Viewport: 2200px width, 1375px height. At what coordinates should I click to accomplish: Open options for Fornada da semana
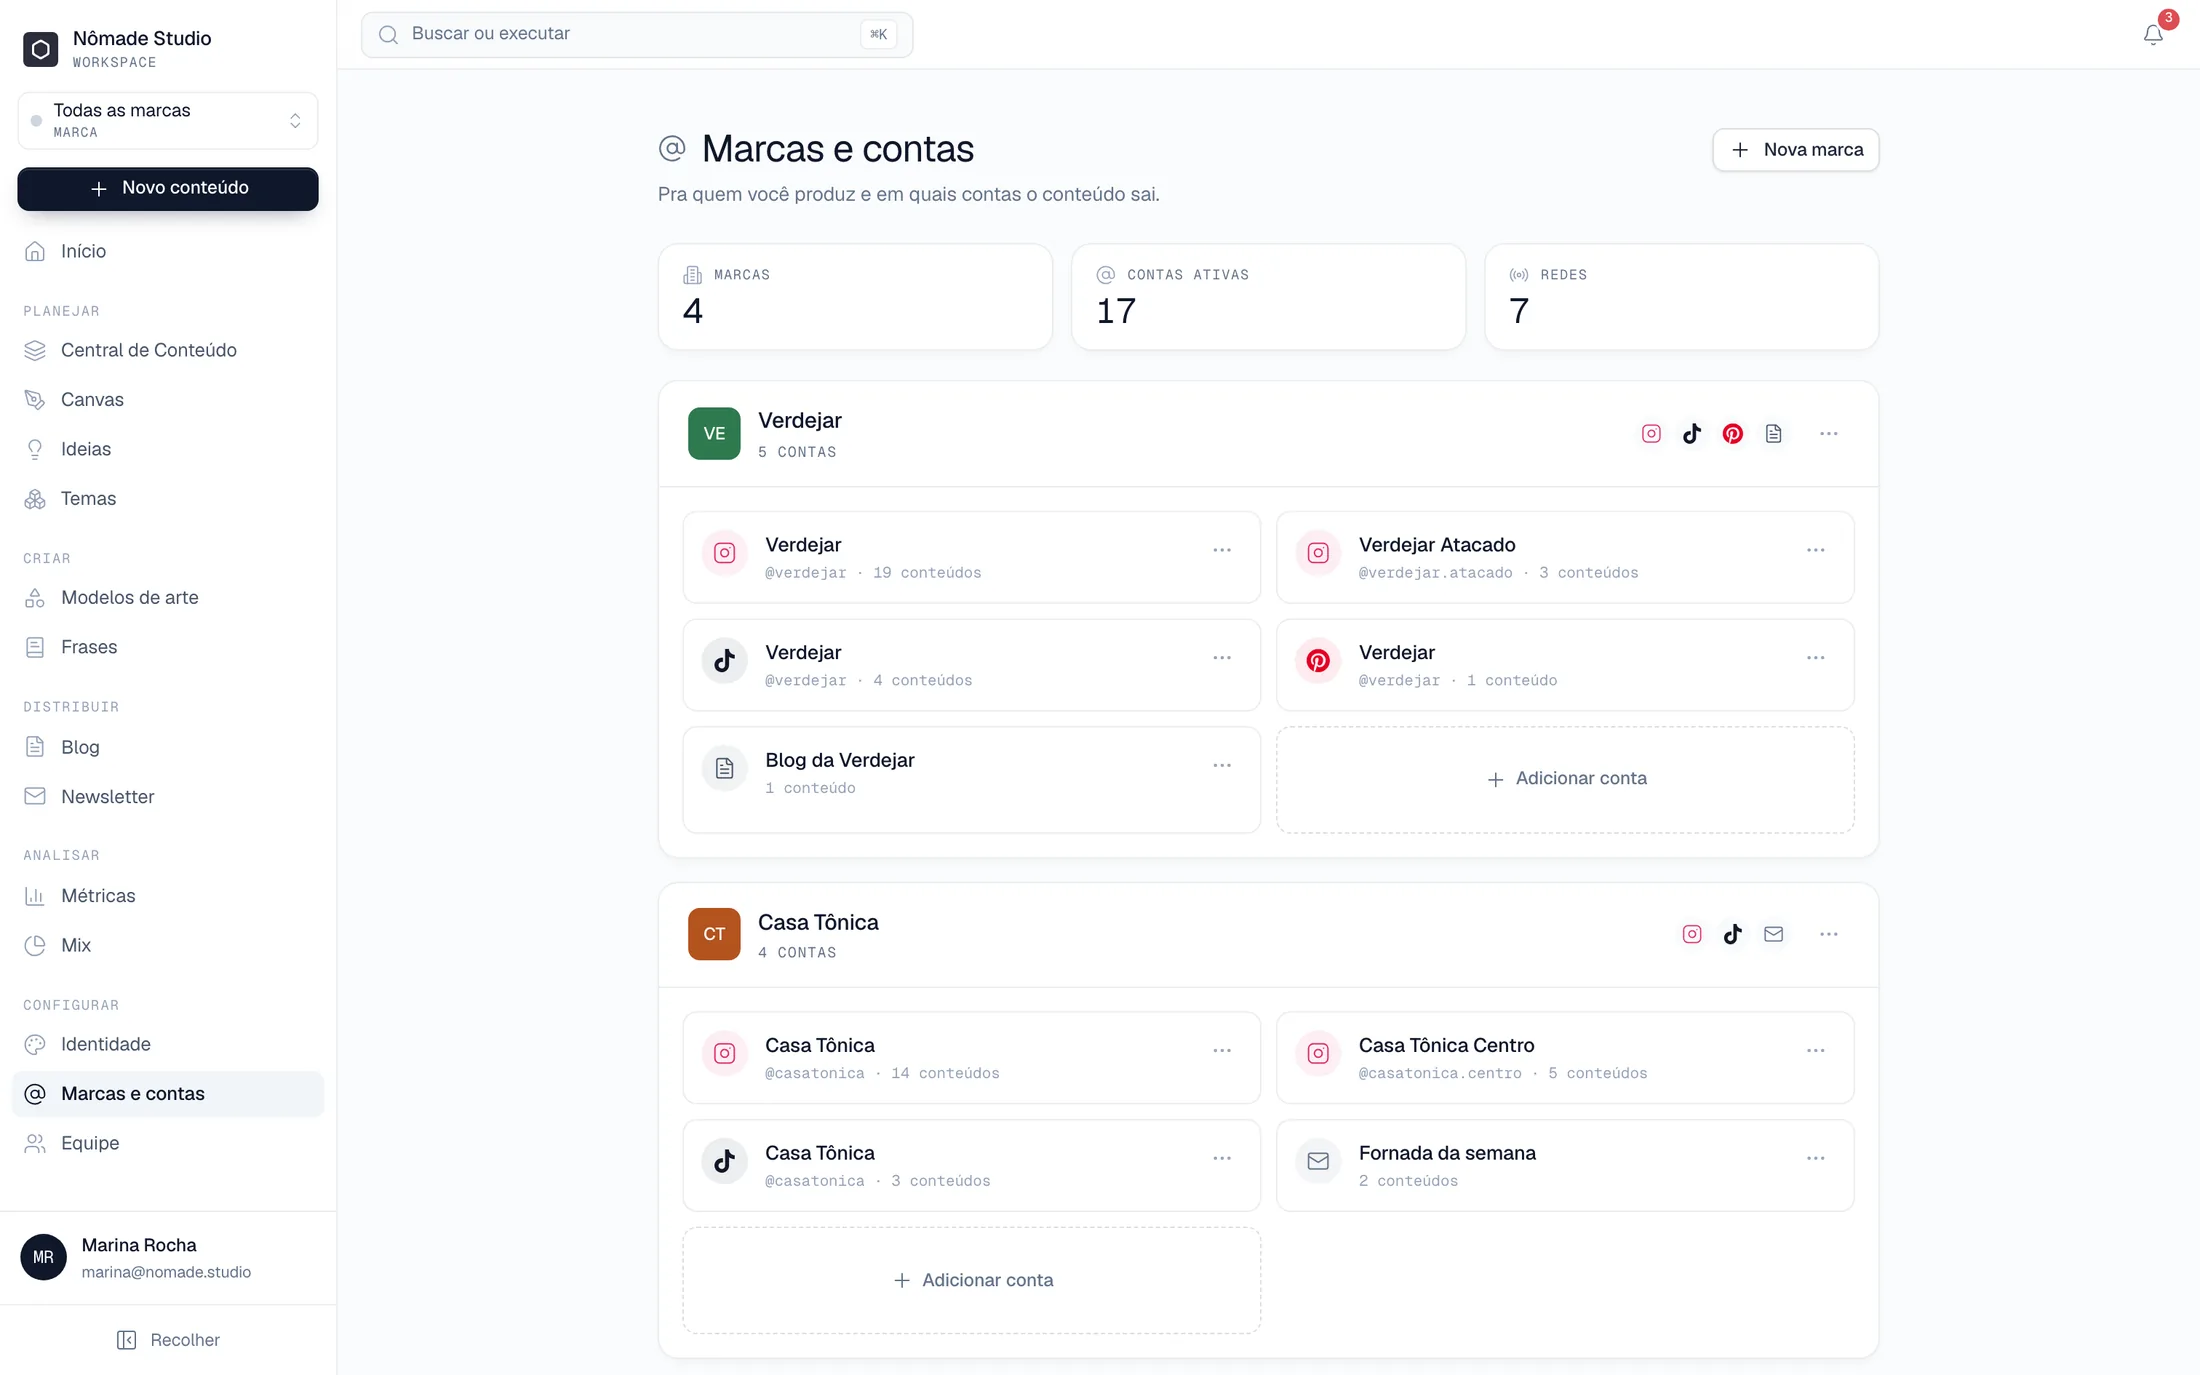point(1816,1158)
